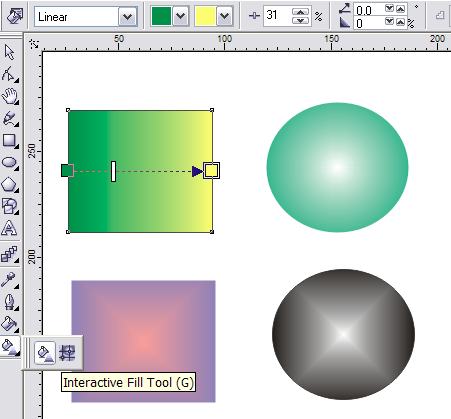
Task: Click the fountain fill angle field
Action: (369, 10)
